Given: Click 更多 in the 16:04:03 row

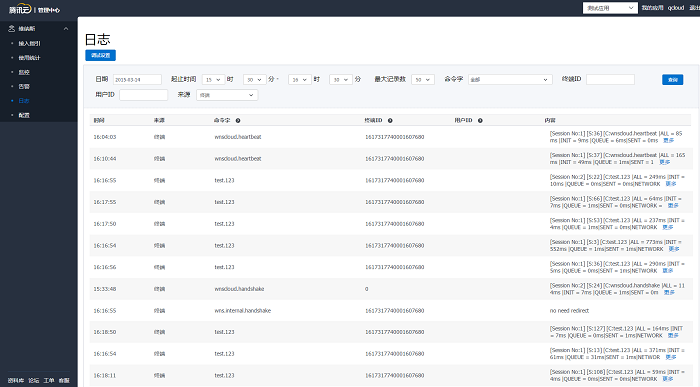Looking at the screenshot, I should pos(668,141).
